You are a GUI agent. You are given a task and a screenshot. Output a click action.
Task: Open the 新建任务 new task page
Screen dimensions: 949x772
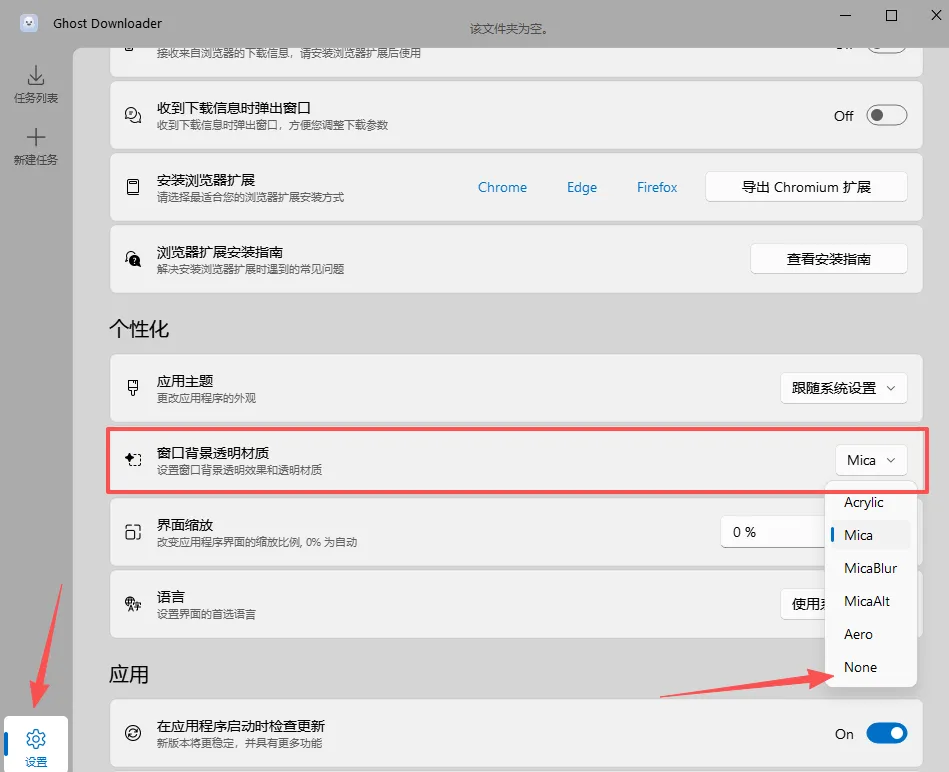click(x=36, y=146)
